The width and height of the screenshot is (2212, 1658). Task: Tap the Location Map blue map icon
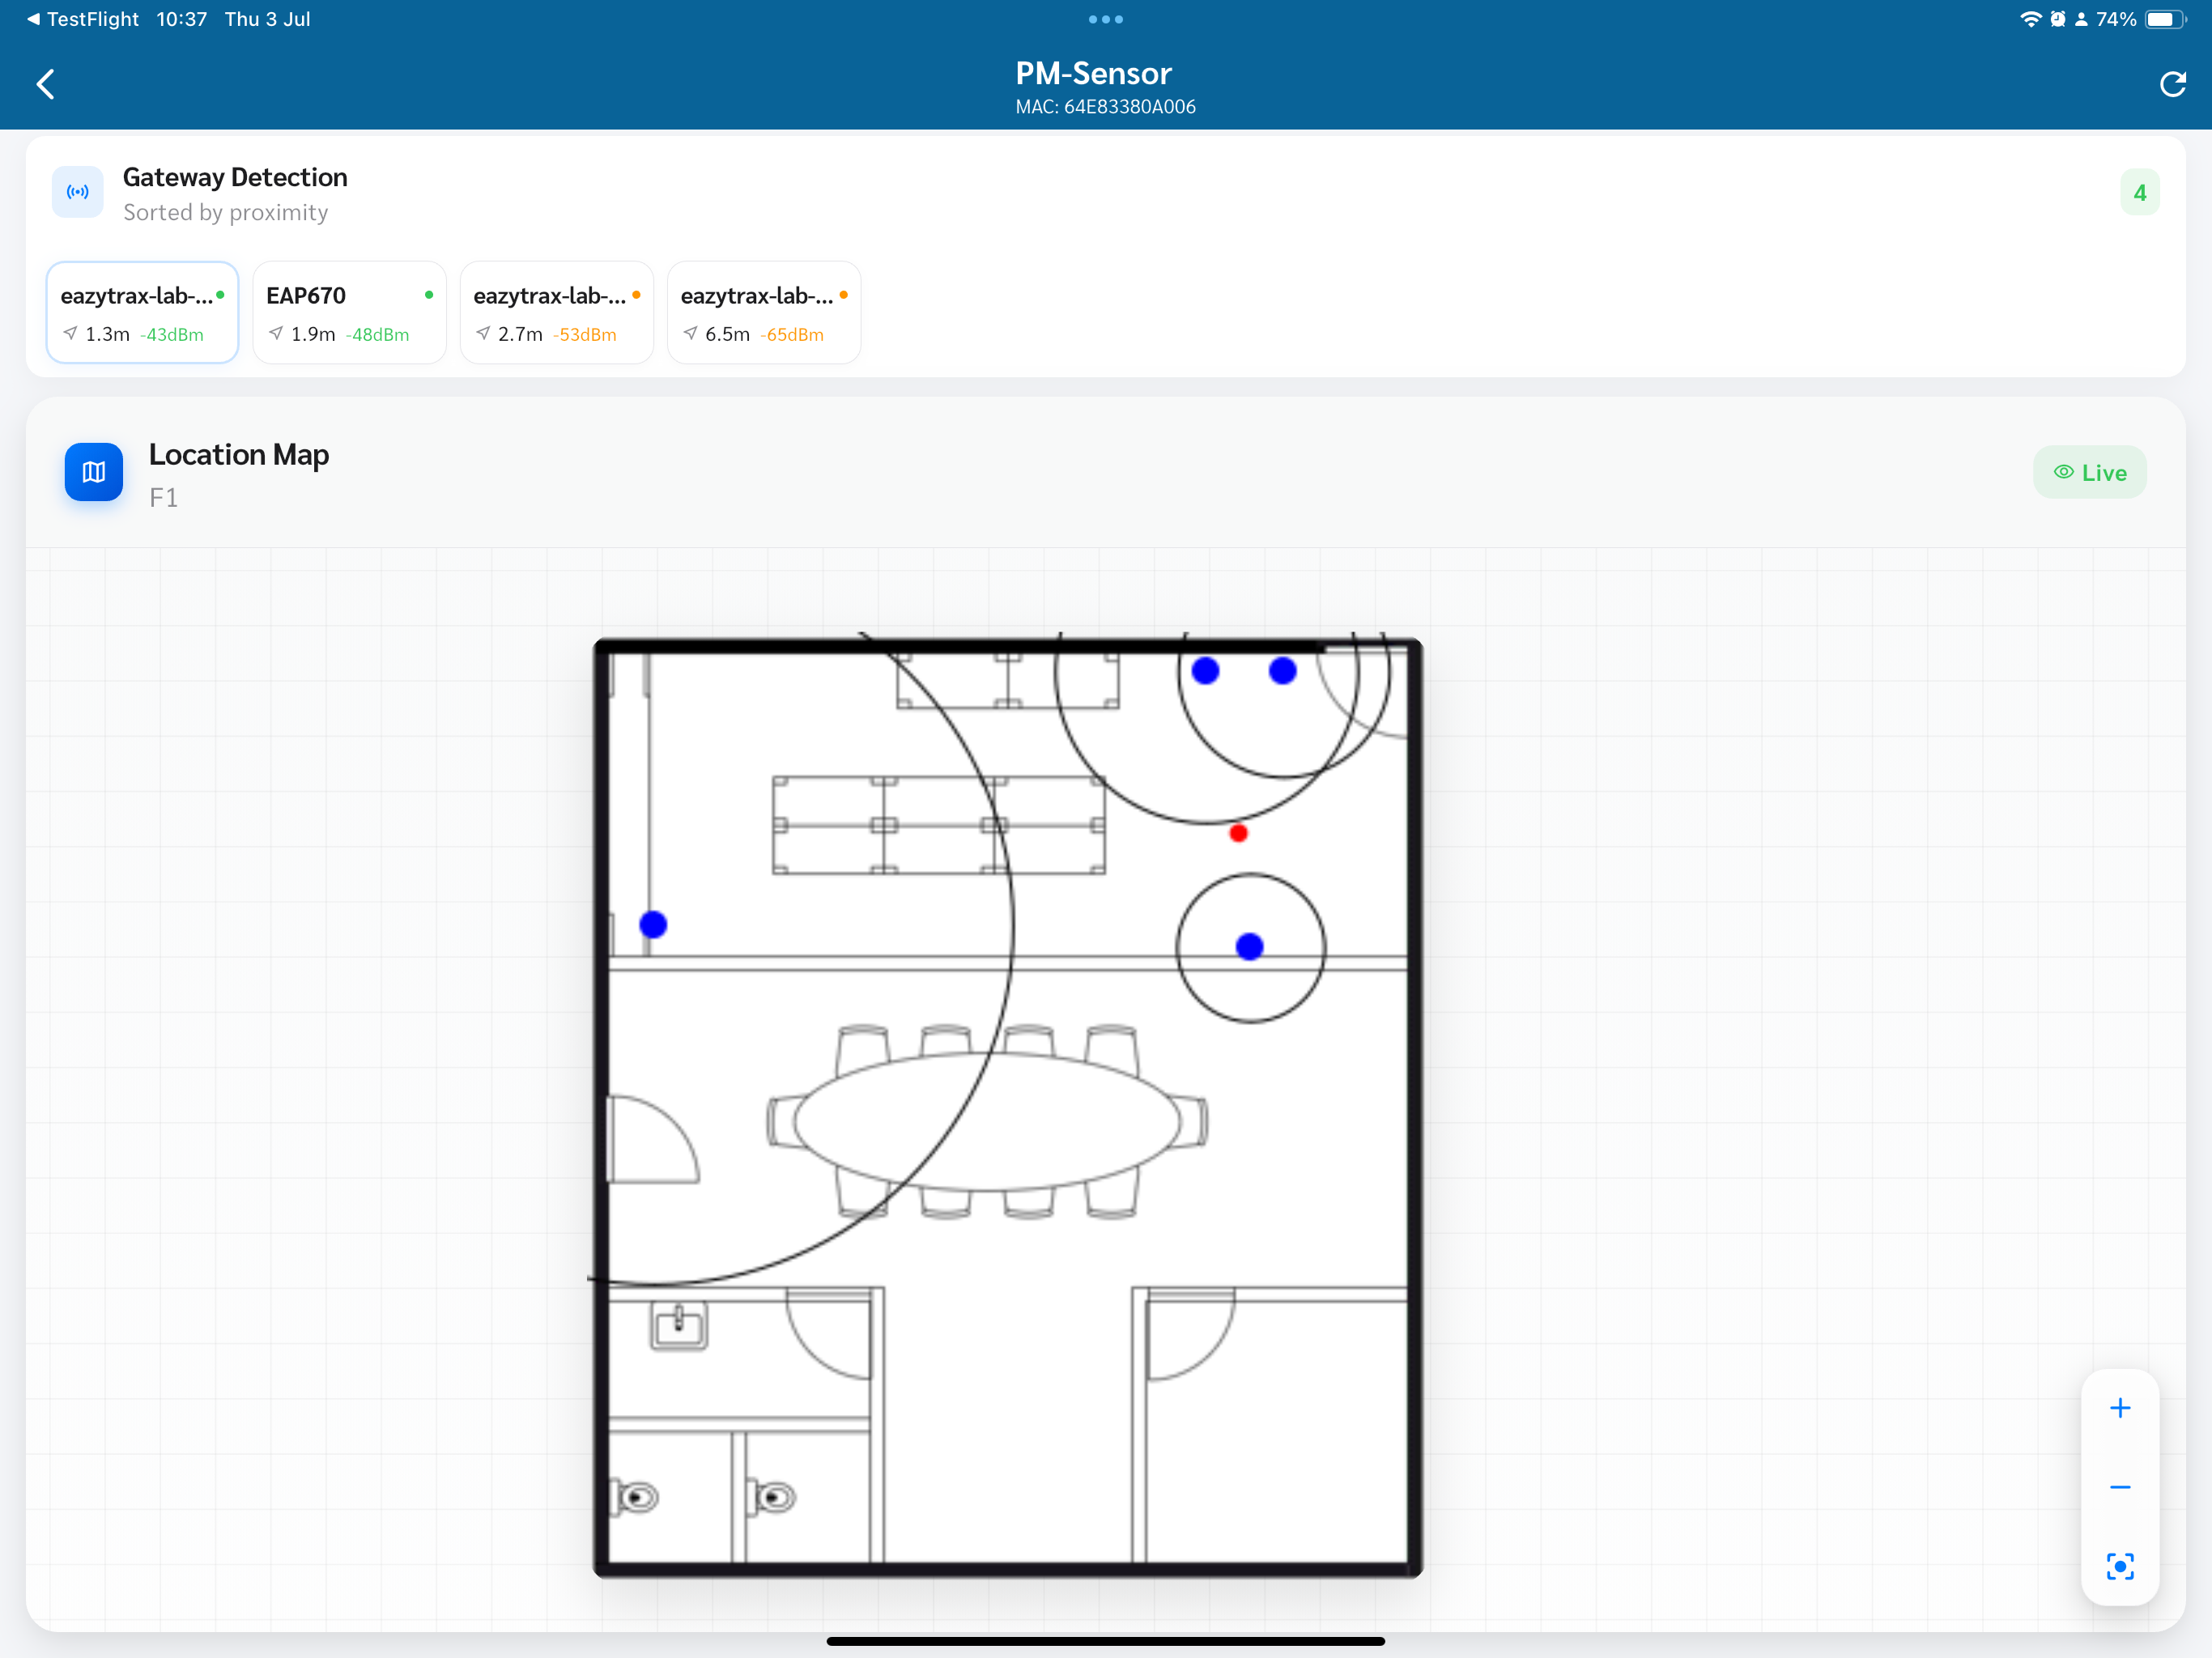click(94, 472)
